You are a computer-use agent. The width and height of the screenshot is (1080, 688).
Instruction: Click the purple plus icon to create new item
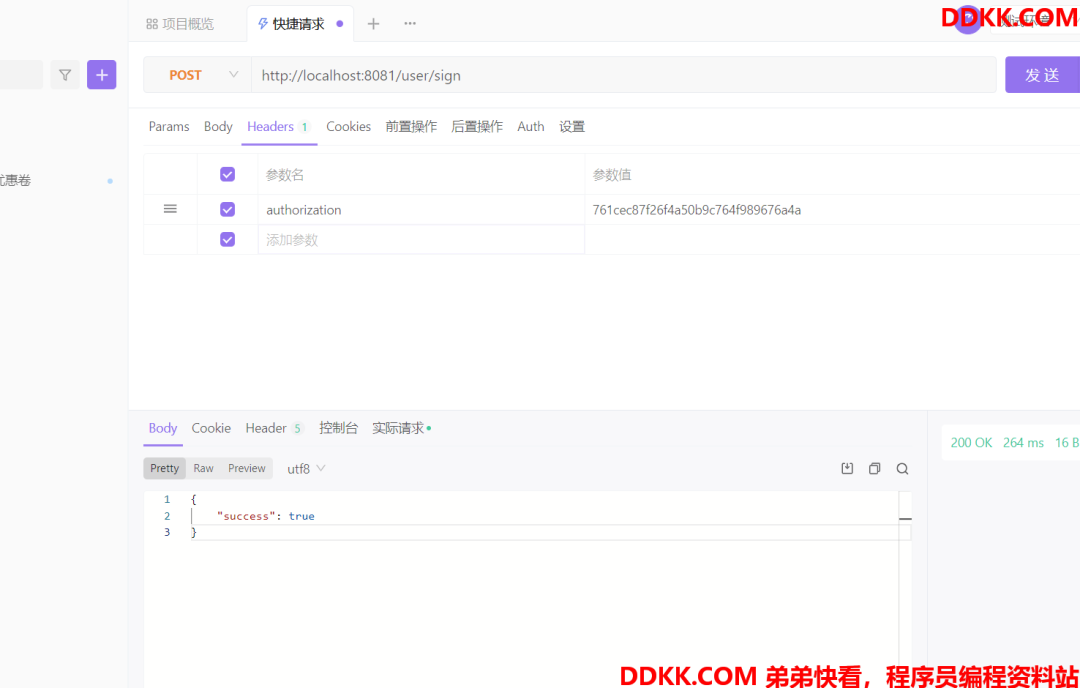(x=101, y=74)
